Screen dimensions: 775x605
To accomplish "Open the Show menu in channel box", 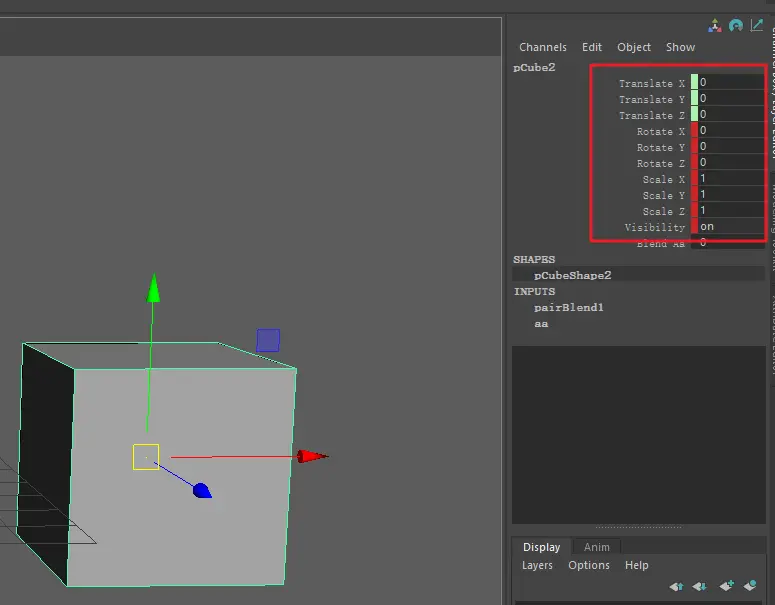I will [680, 47].
